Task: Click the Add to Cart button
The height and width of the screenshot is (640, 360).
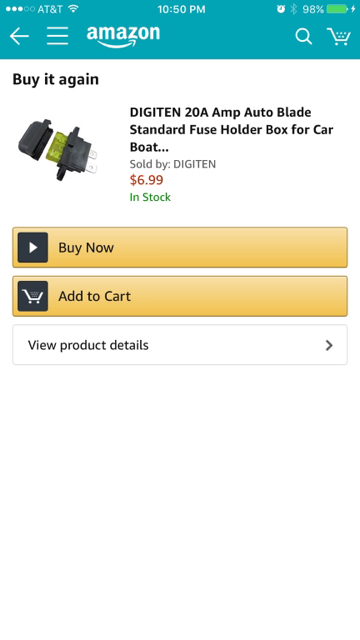Action: click(180, 296)
